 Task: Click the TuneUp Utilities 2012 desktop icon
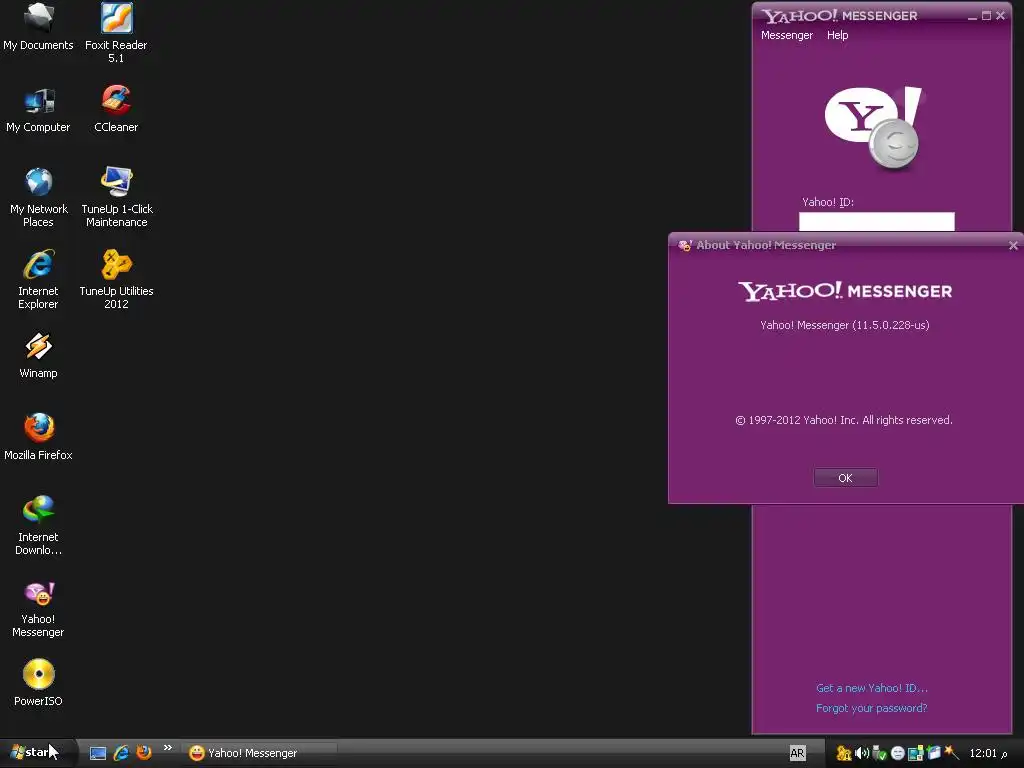pos(116,280)
